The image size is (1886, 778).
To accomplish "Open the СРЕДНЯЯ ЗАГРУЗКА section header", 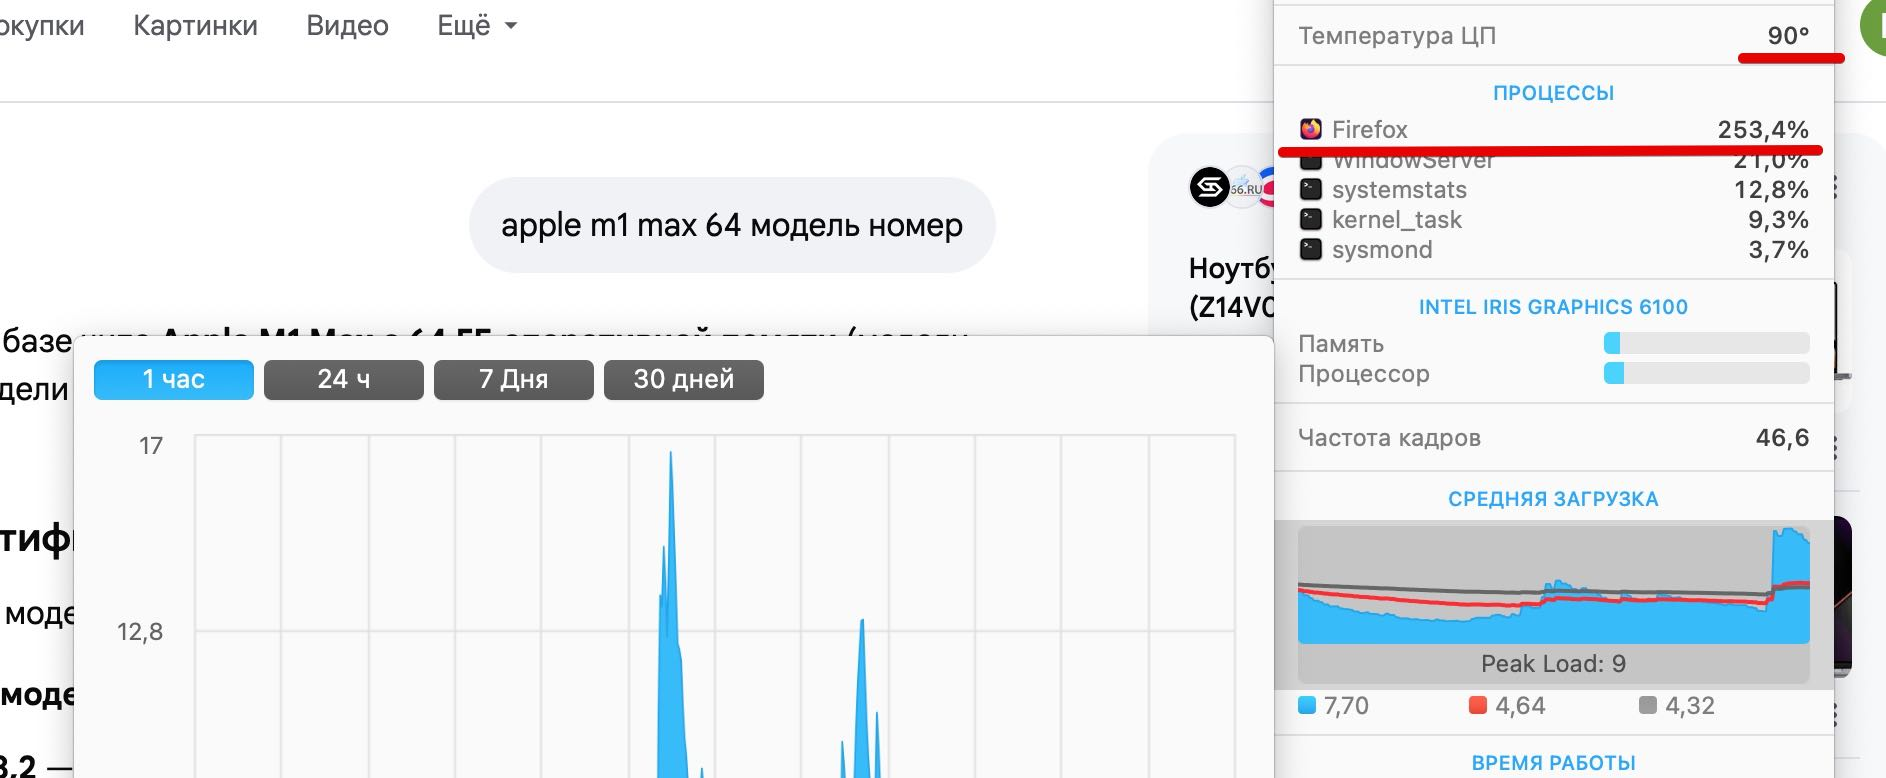I will point(1554,499).
